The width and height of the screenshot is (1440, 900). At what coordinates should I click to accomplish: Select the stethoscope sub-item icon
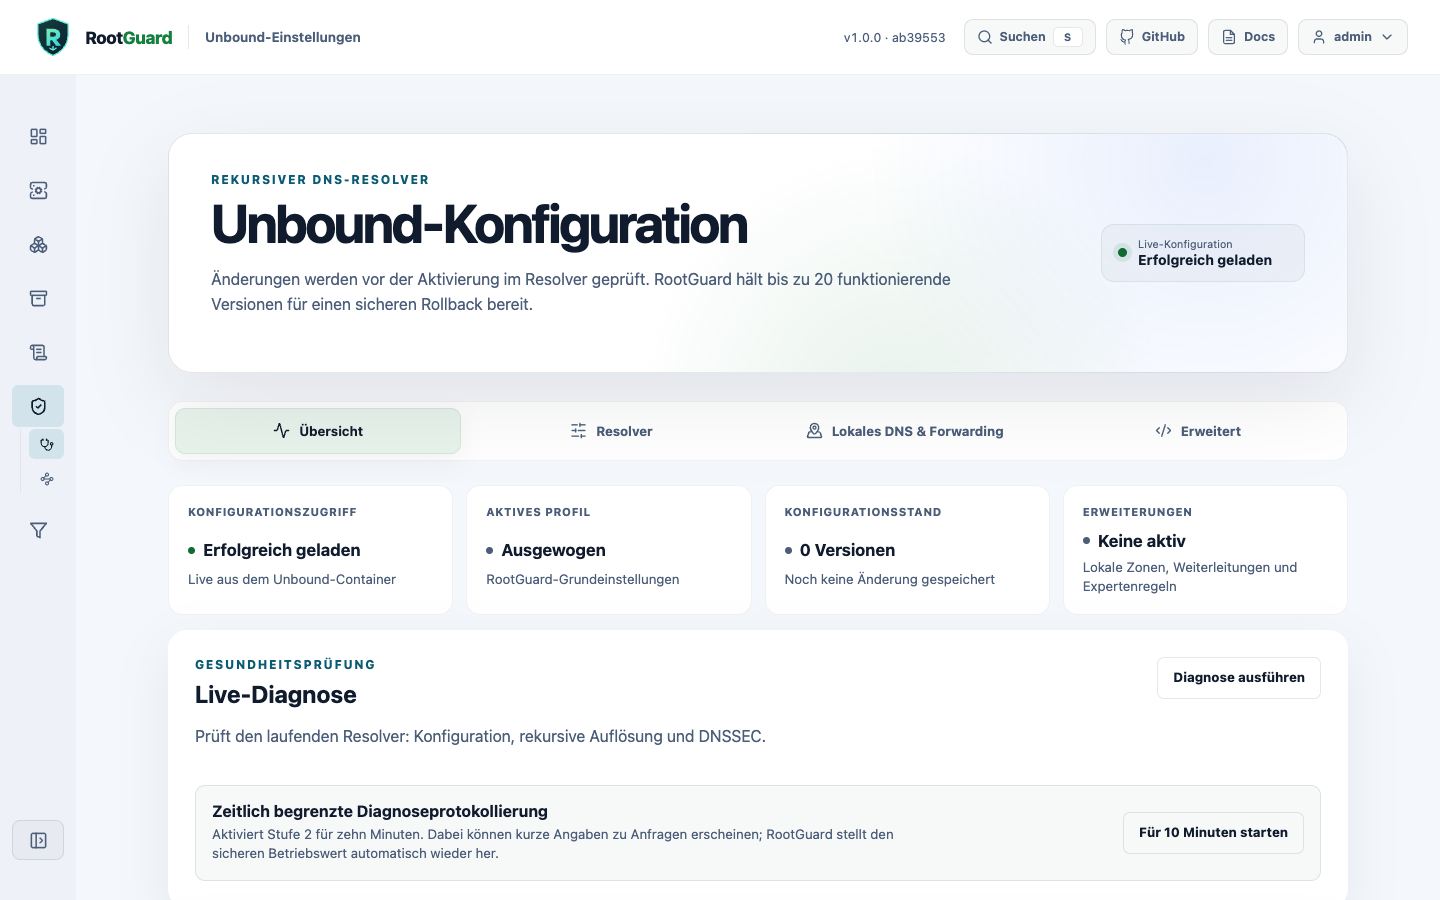pyautogui.click(x=46, y=444)
